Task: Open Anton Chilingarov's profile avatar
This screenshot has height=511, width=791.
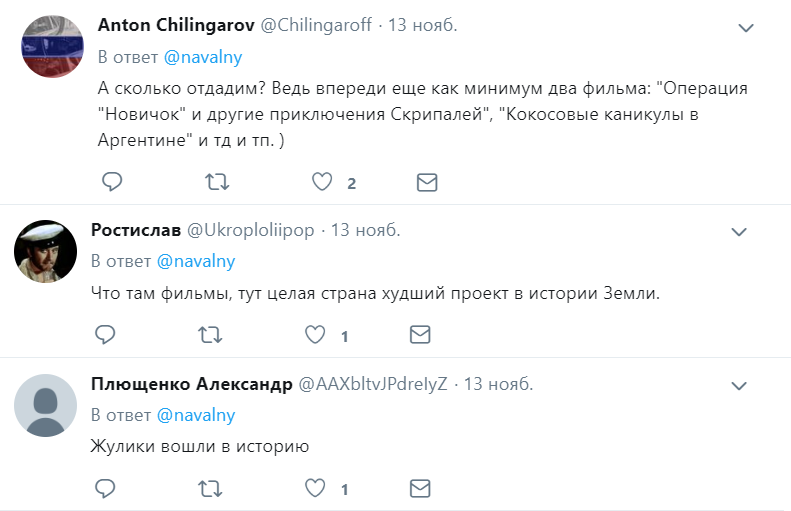Action: pyautogui.click(x=52, y=46)
